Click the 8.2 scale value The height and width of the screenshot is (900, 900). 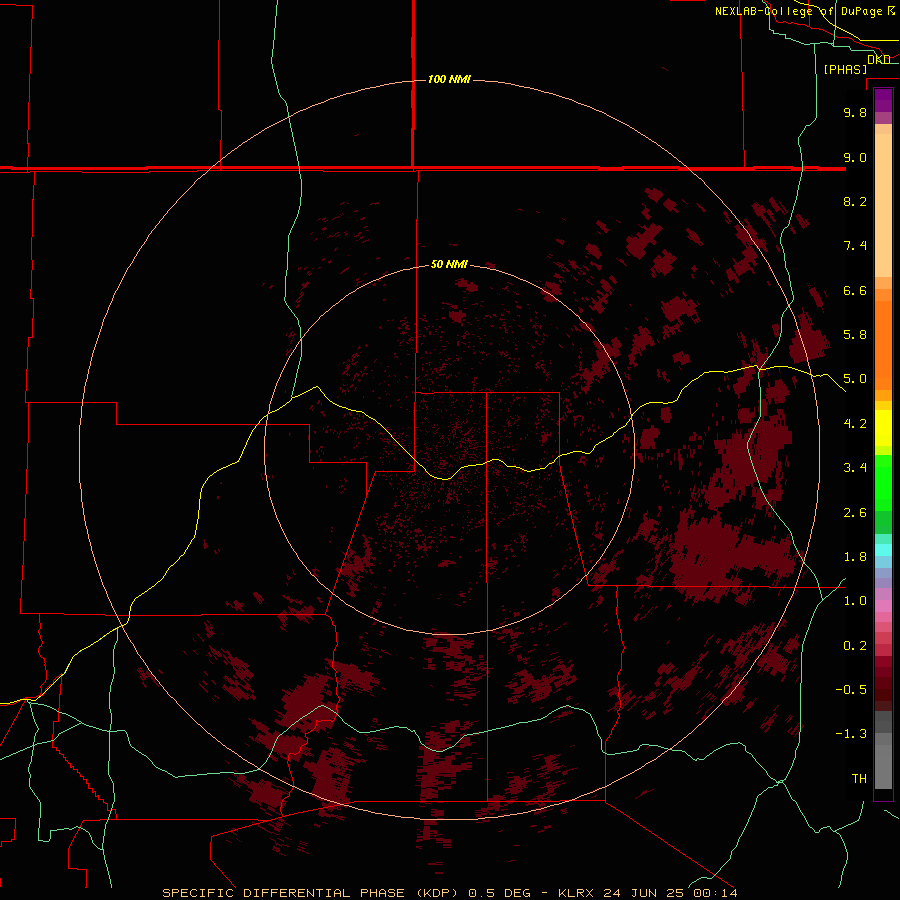[855, 201]
